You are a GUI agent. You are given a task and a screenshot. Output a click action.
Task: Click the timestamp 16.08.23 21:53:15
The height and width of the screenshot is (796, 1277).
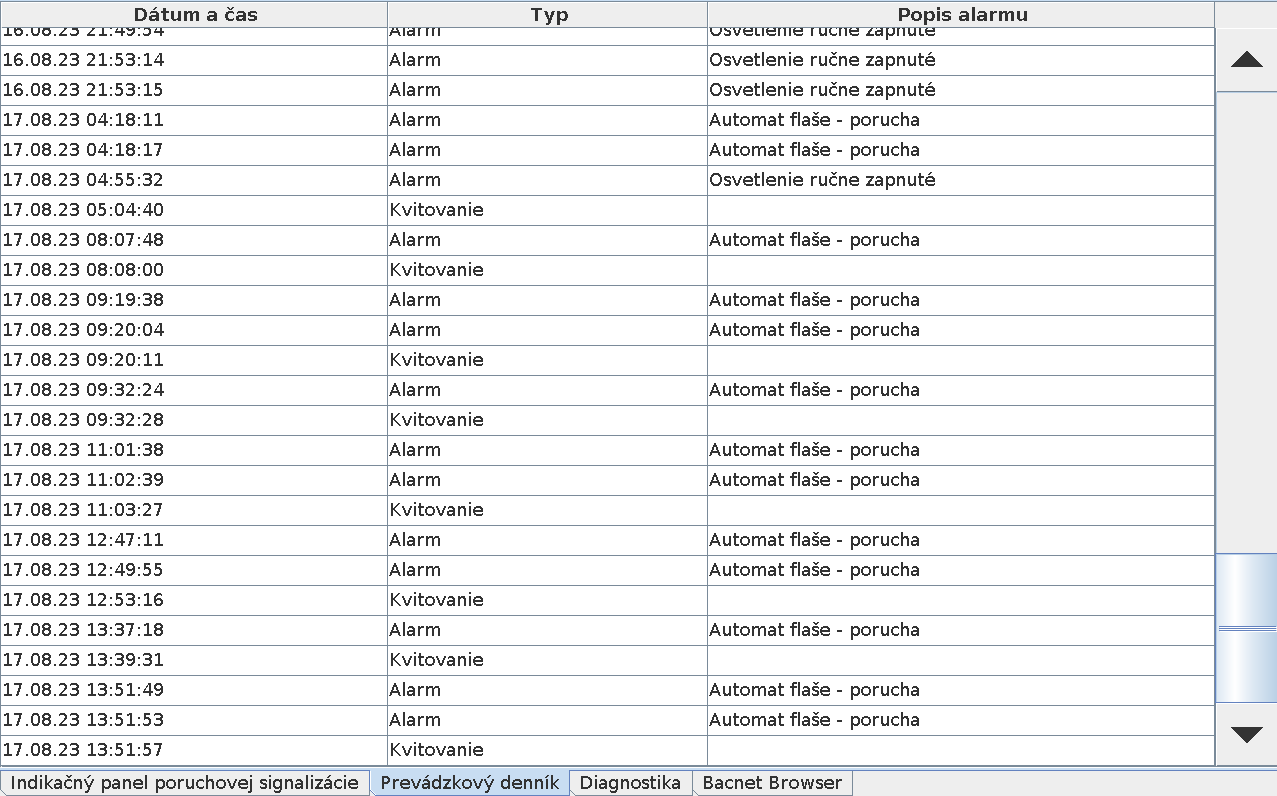(83, 90)
